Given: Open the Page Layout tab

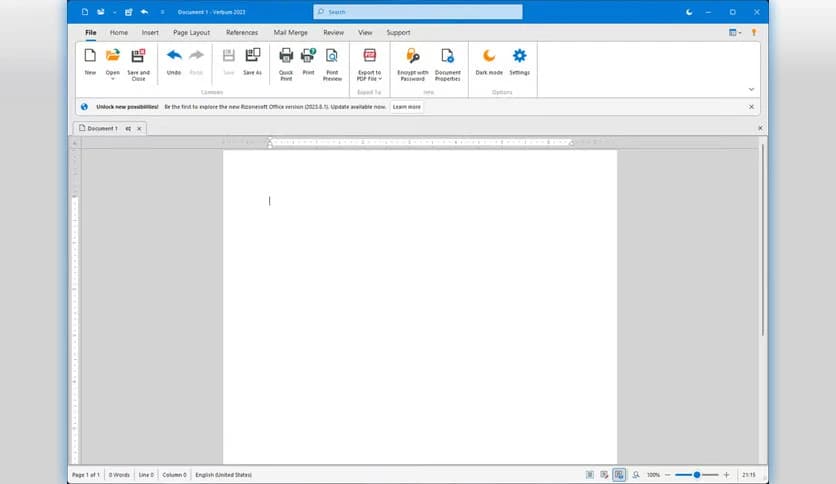Looking at the screenshot, I should click(191, 33).
